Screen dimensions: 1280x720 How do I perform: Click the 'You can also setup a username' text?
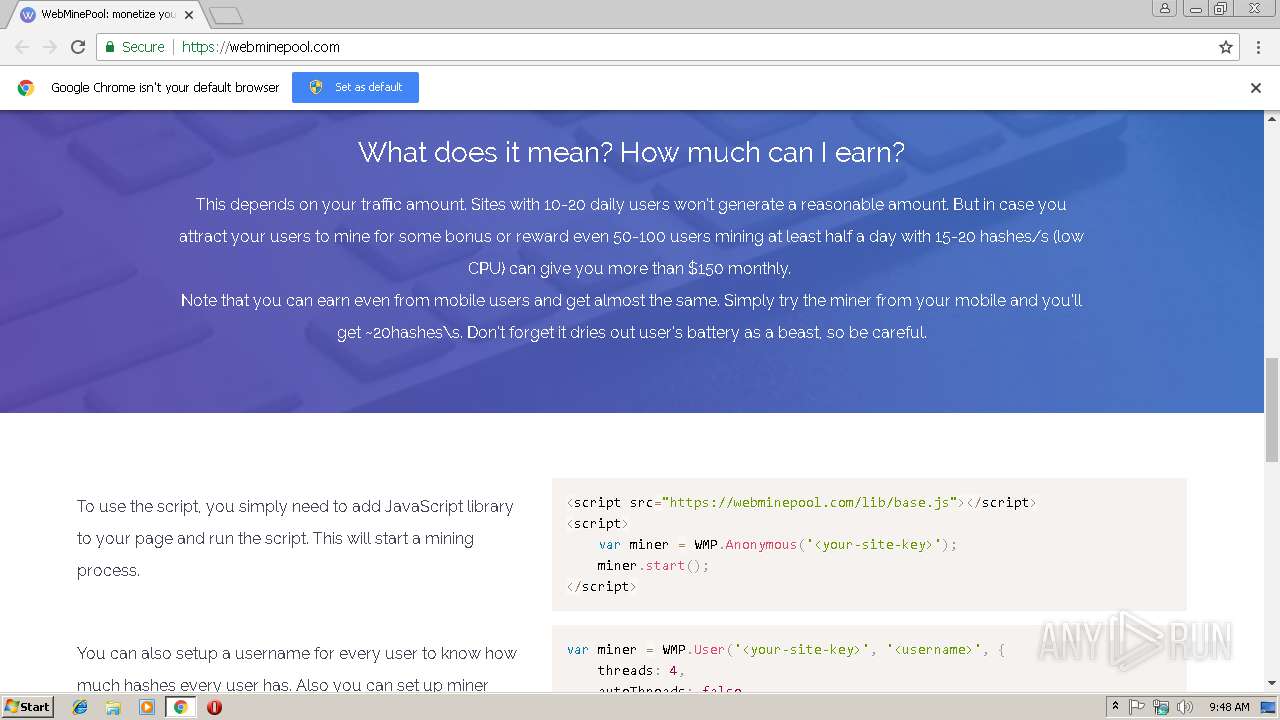tap(297, 669)
